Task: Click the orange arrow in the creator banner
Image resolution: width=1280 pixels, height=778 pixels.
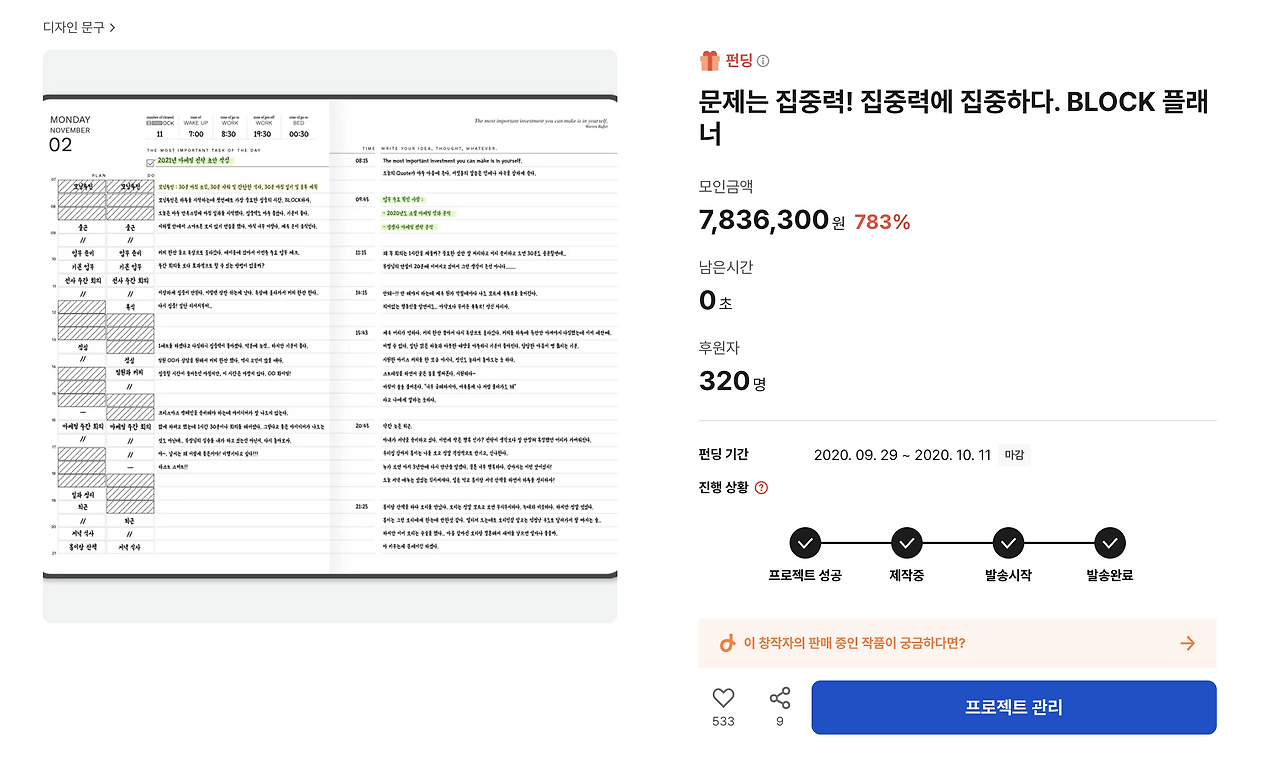Action: click(x=1186, y=643)
